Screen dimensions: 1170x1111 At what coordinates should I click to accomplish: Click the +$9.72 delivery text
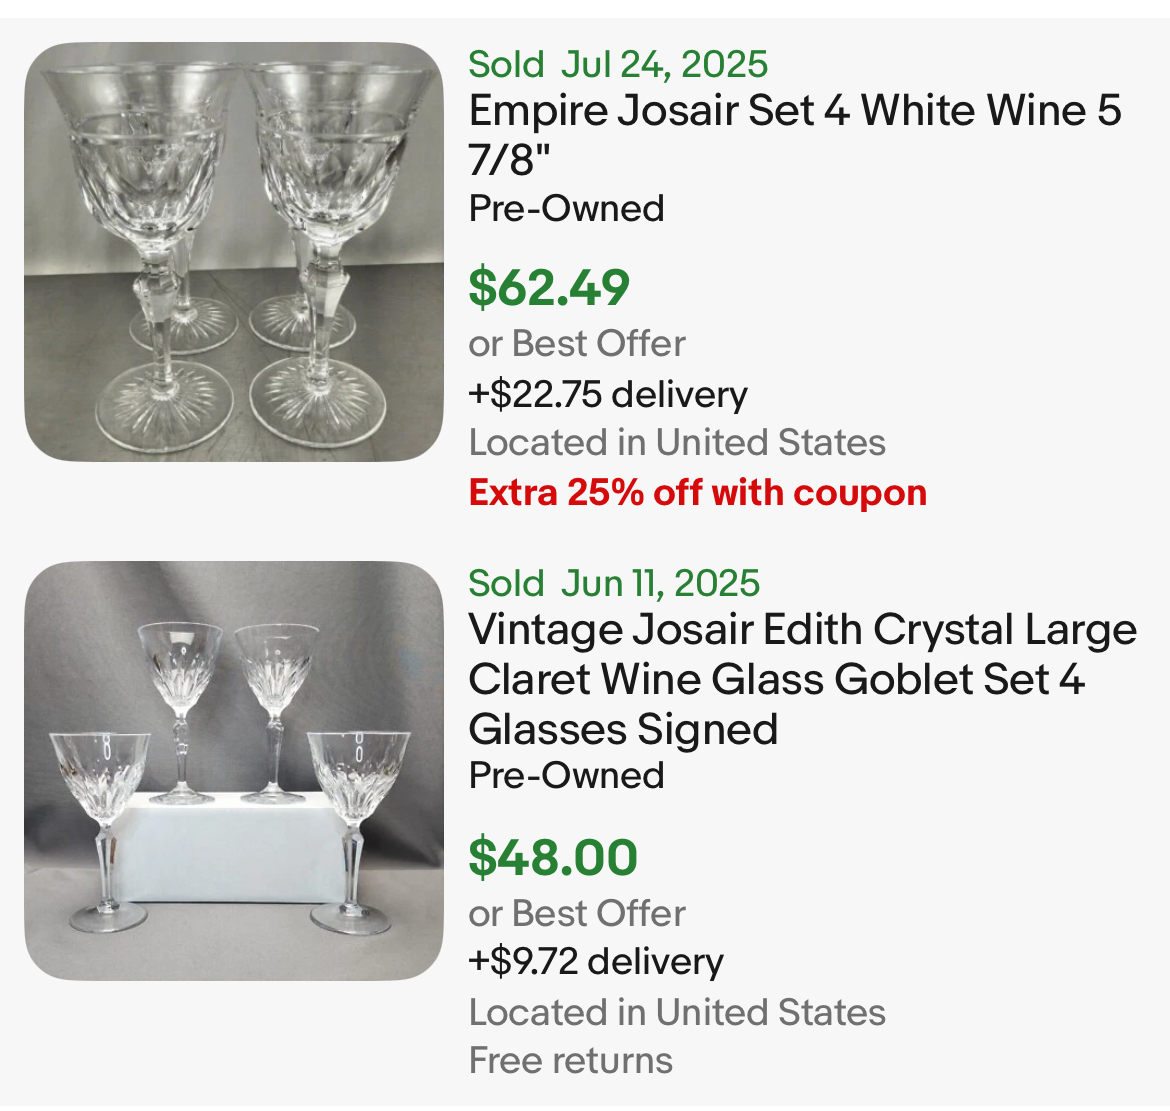(x=596, y=961)
